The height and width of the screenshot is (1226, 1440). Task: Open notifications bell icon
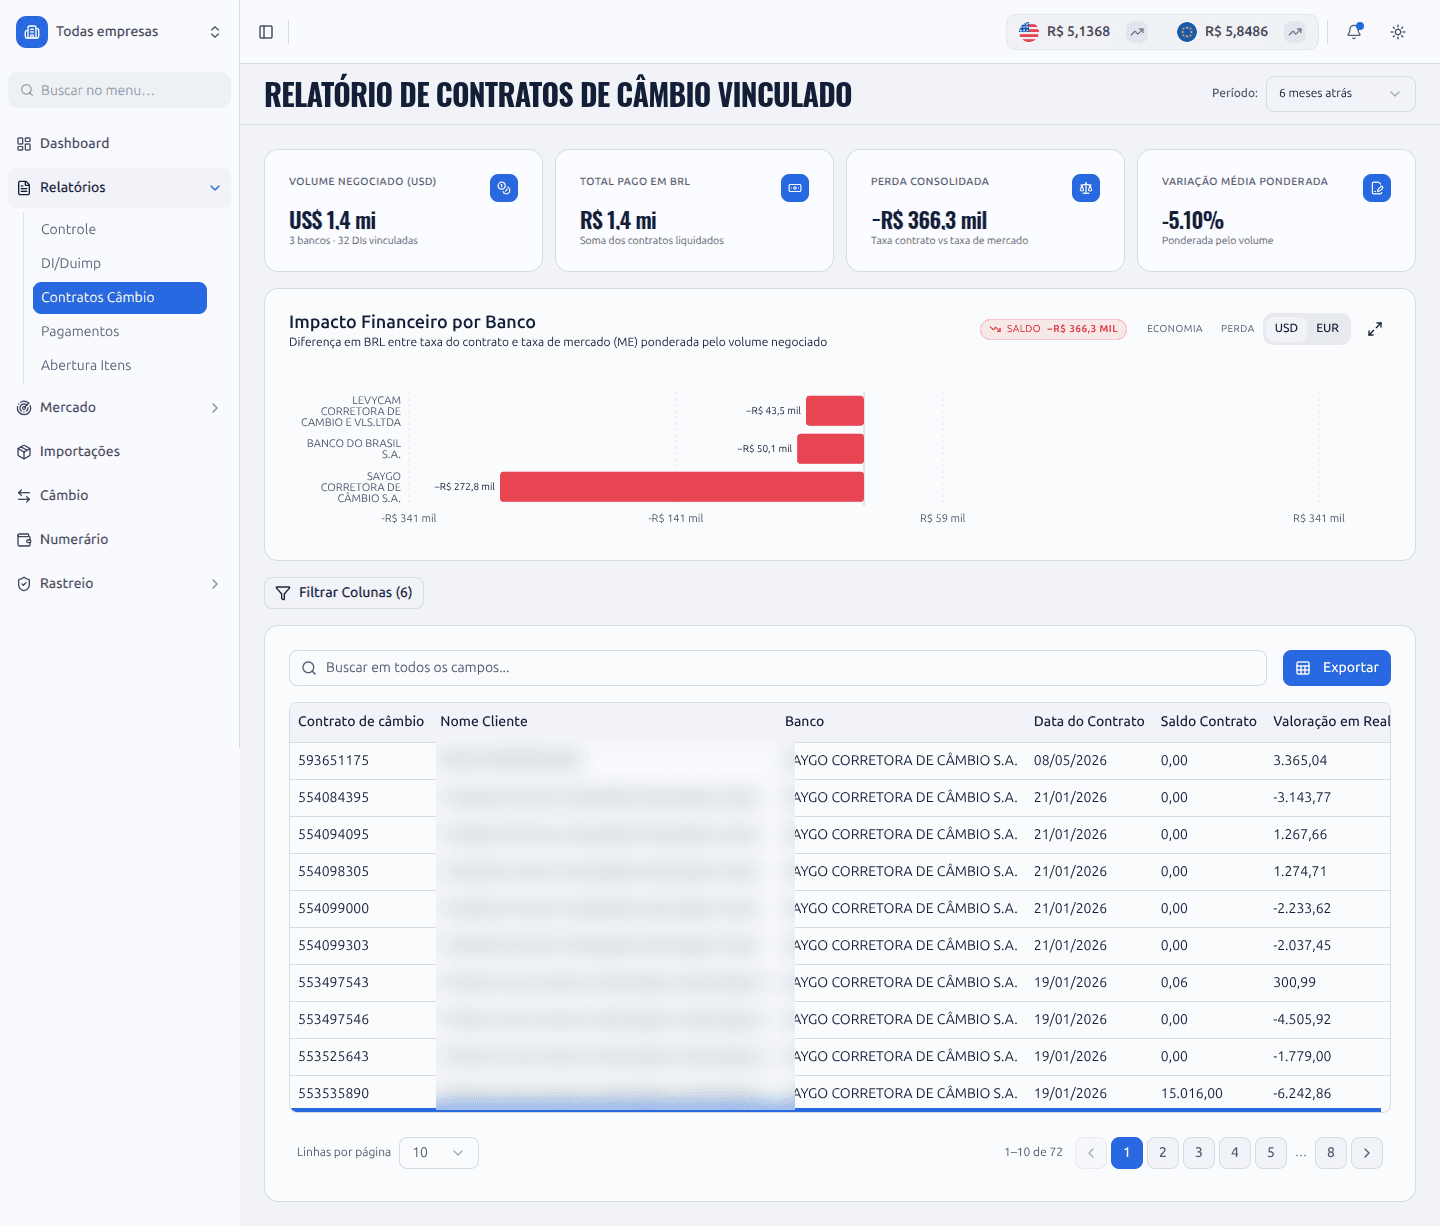(1354, 32)
